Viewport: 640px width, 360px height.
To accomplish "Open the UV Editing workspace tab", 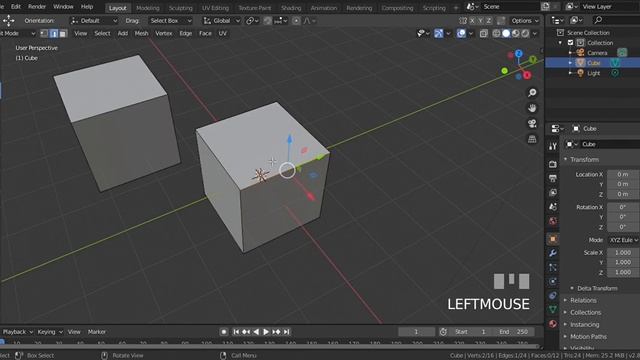I will [215, 8].
